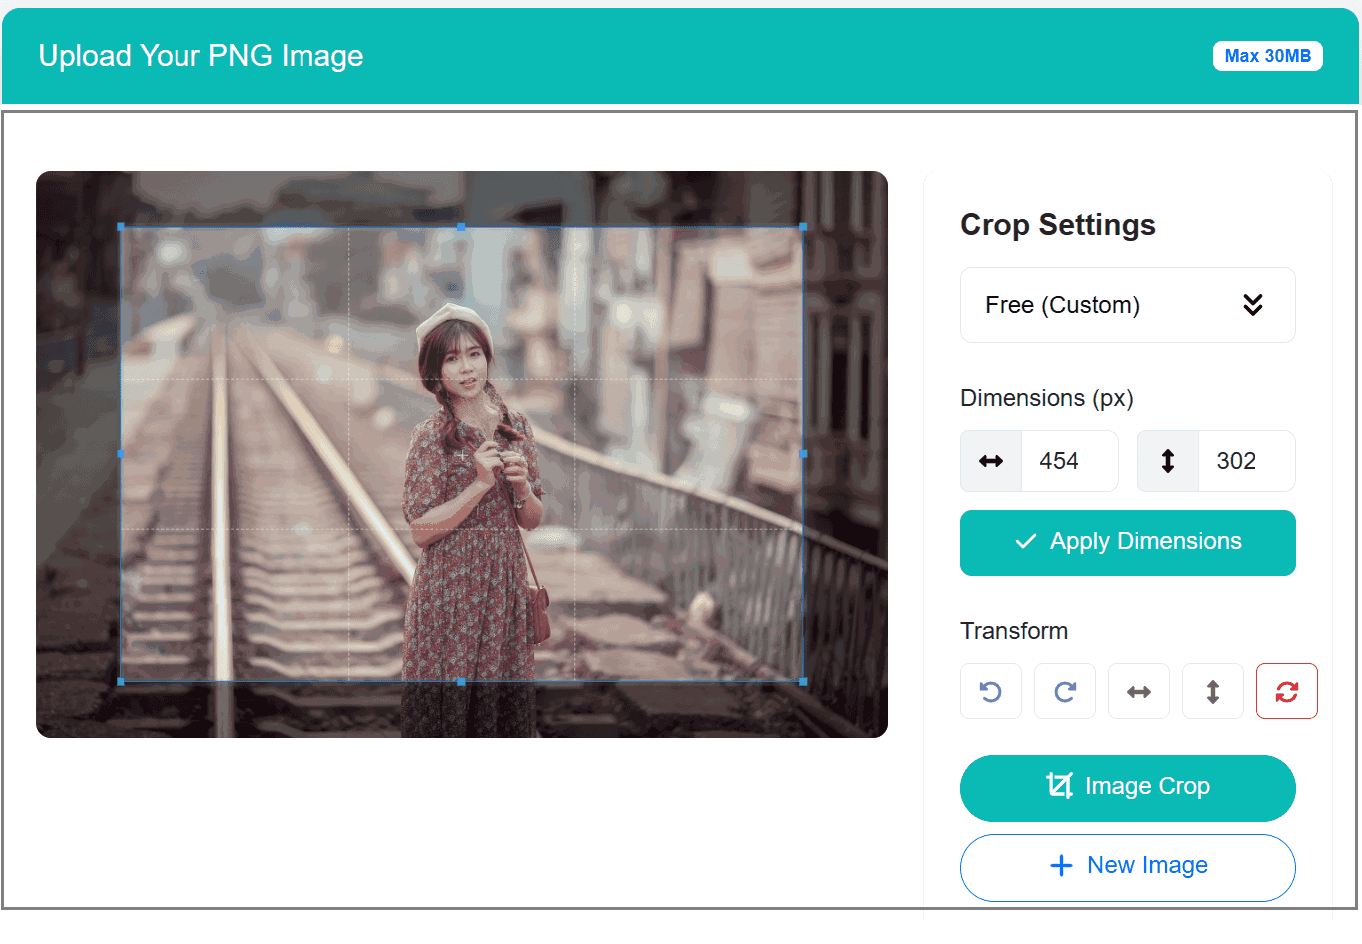Grab the top-left crop corner handle
This screenshot has height=944, width=1362.
point(121,228)
